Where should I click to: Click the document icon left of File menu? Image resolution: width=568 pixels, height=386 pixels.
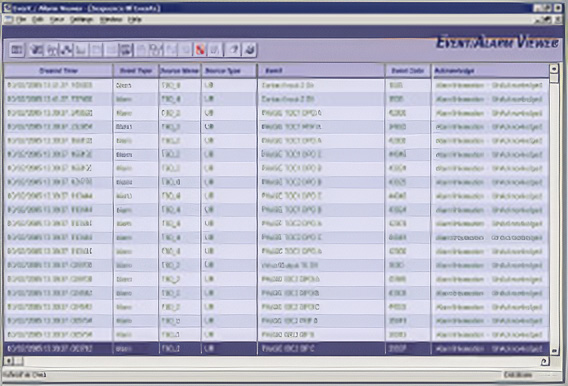(x=9, y=20)
